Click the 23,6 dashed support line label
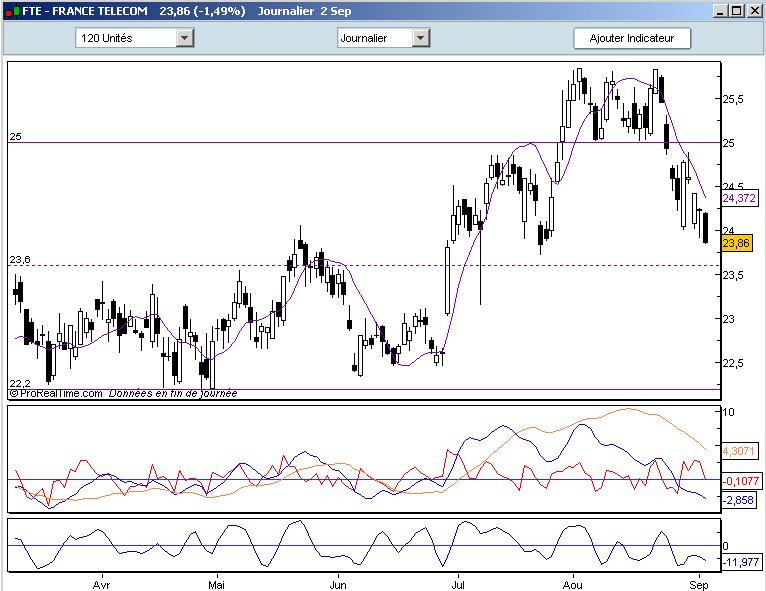The width and height of the screenshot is (766, 591). click(20, 259)
